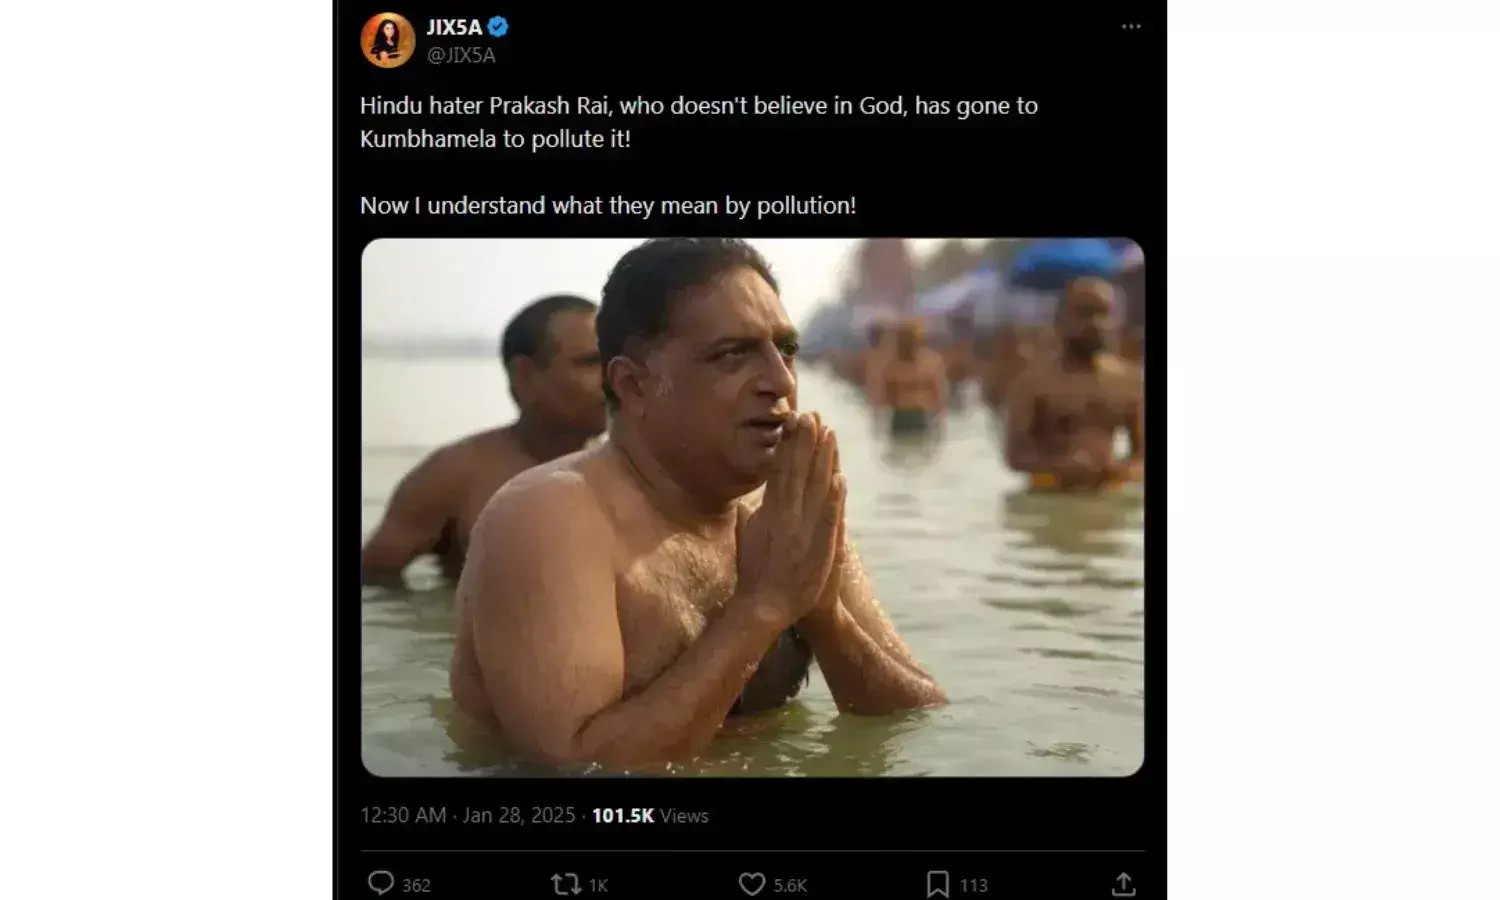This screenshot has height=900, width=1500.
Task: Like the post with the heart icon
Action: coord(752,884)
